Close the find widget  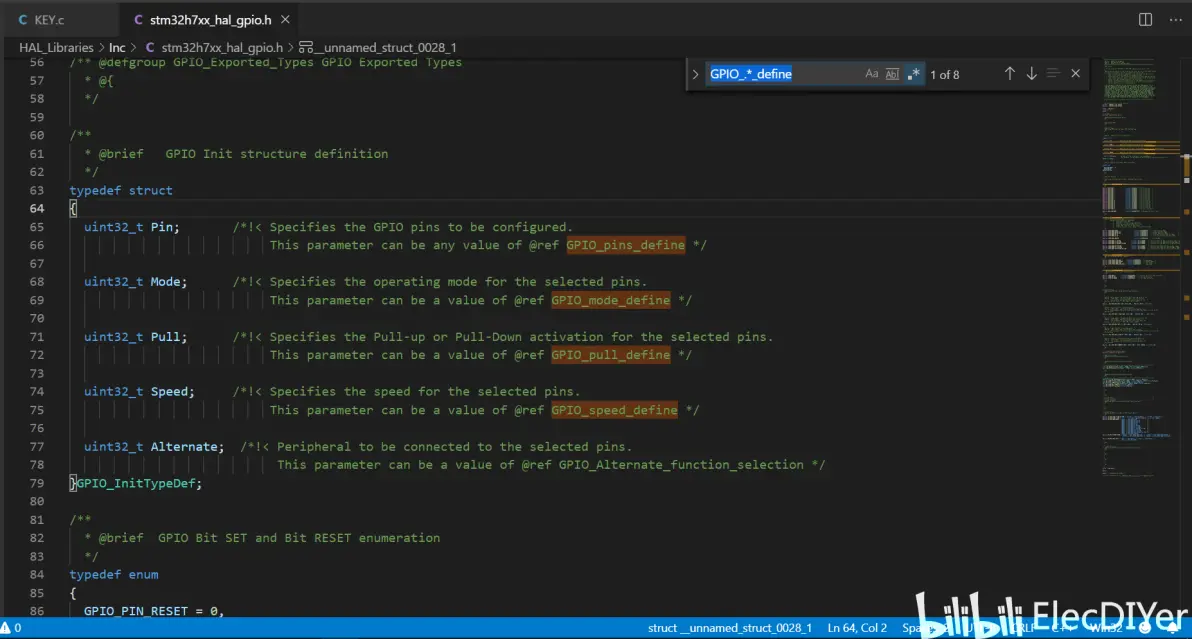point(1076,74)
